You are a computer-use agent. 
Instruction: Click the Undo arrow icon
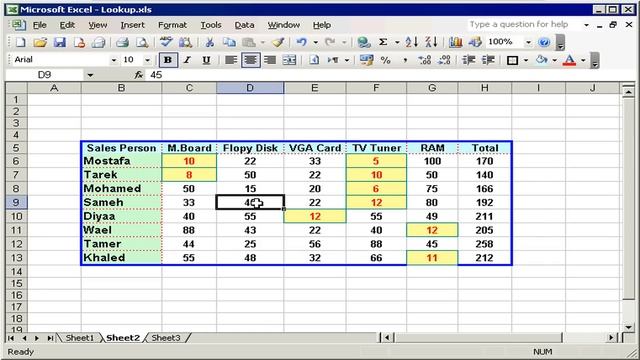[x=302, y=42]
